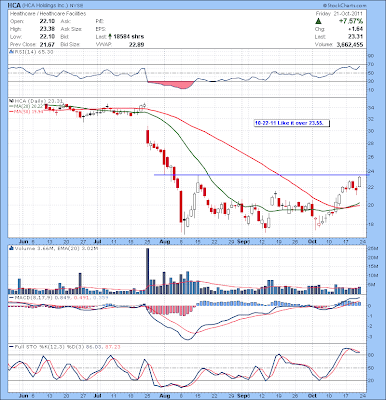Click the MACD(8,17,9) indicator label
Viewport: 386px width, 400px height.
[x=58, y=297]
